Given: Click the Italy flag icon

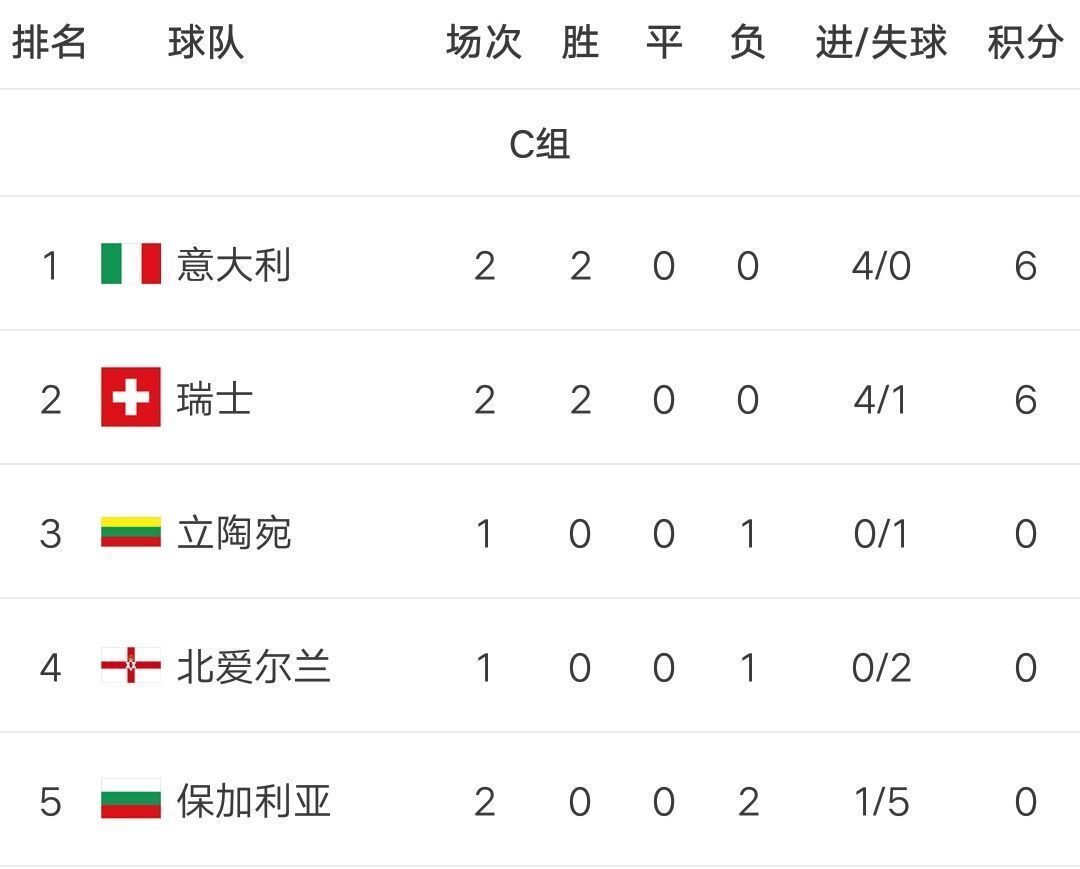Looking at the screenshot, I should point(131,264).
